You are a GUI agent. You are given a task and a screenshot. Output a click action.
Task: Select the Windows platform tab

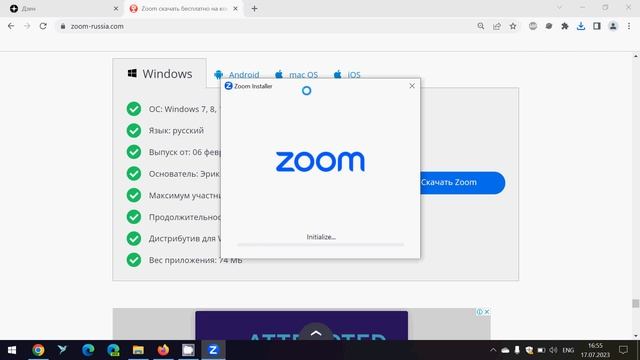[x=160, y=73]
